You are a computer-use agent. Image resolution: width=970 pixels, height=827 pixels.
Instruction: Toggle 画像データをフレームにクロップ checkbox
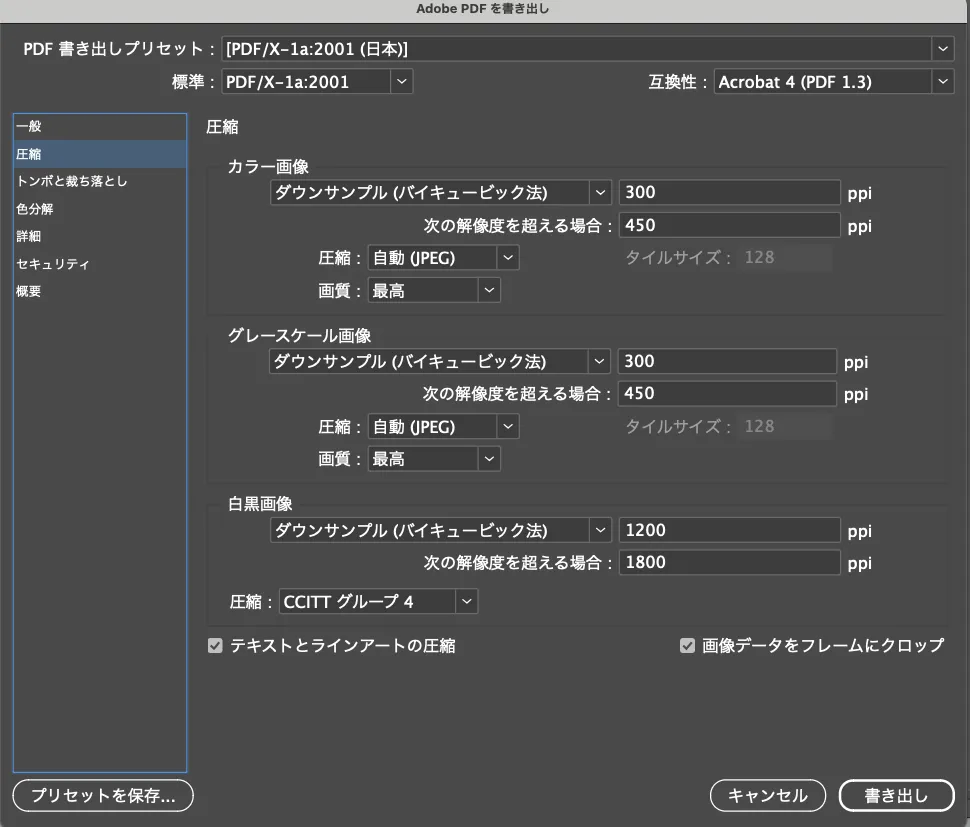[687, 646]
